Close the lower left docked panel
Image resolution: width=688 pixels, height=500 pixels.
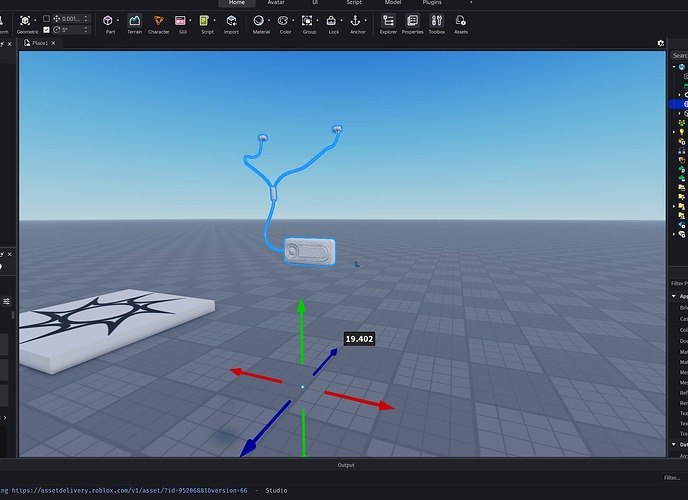10,254
